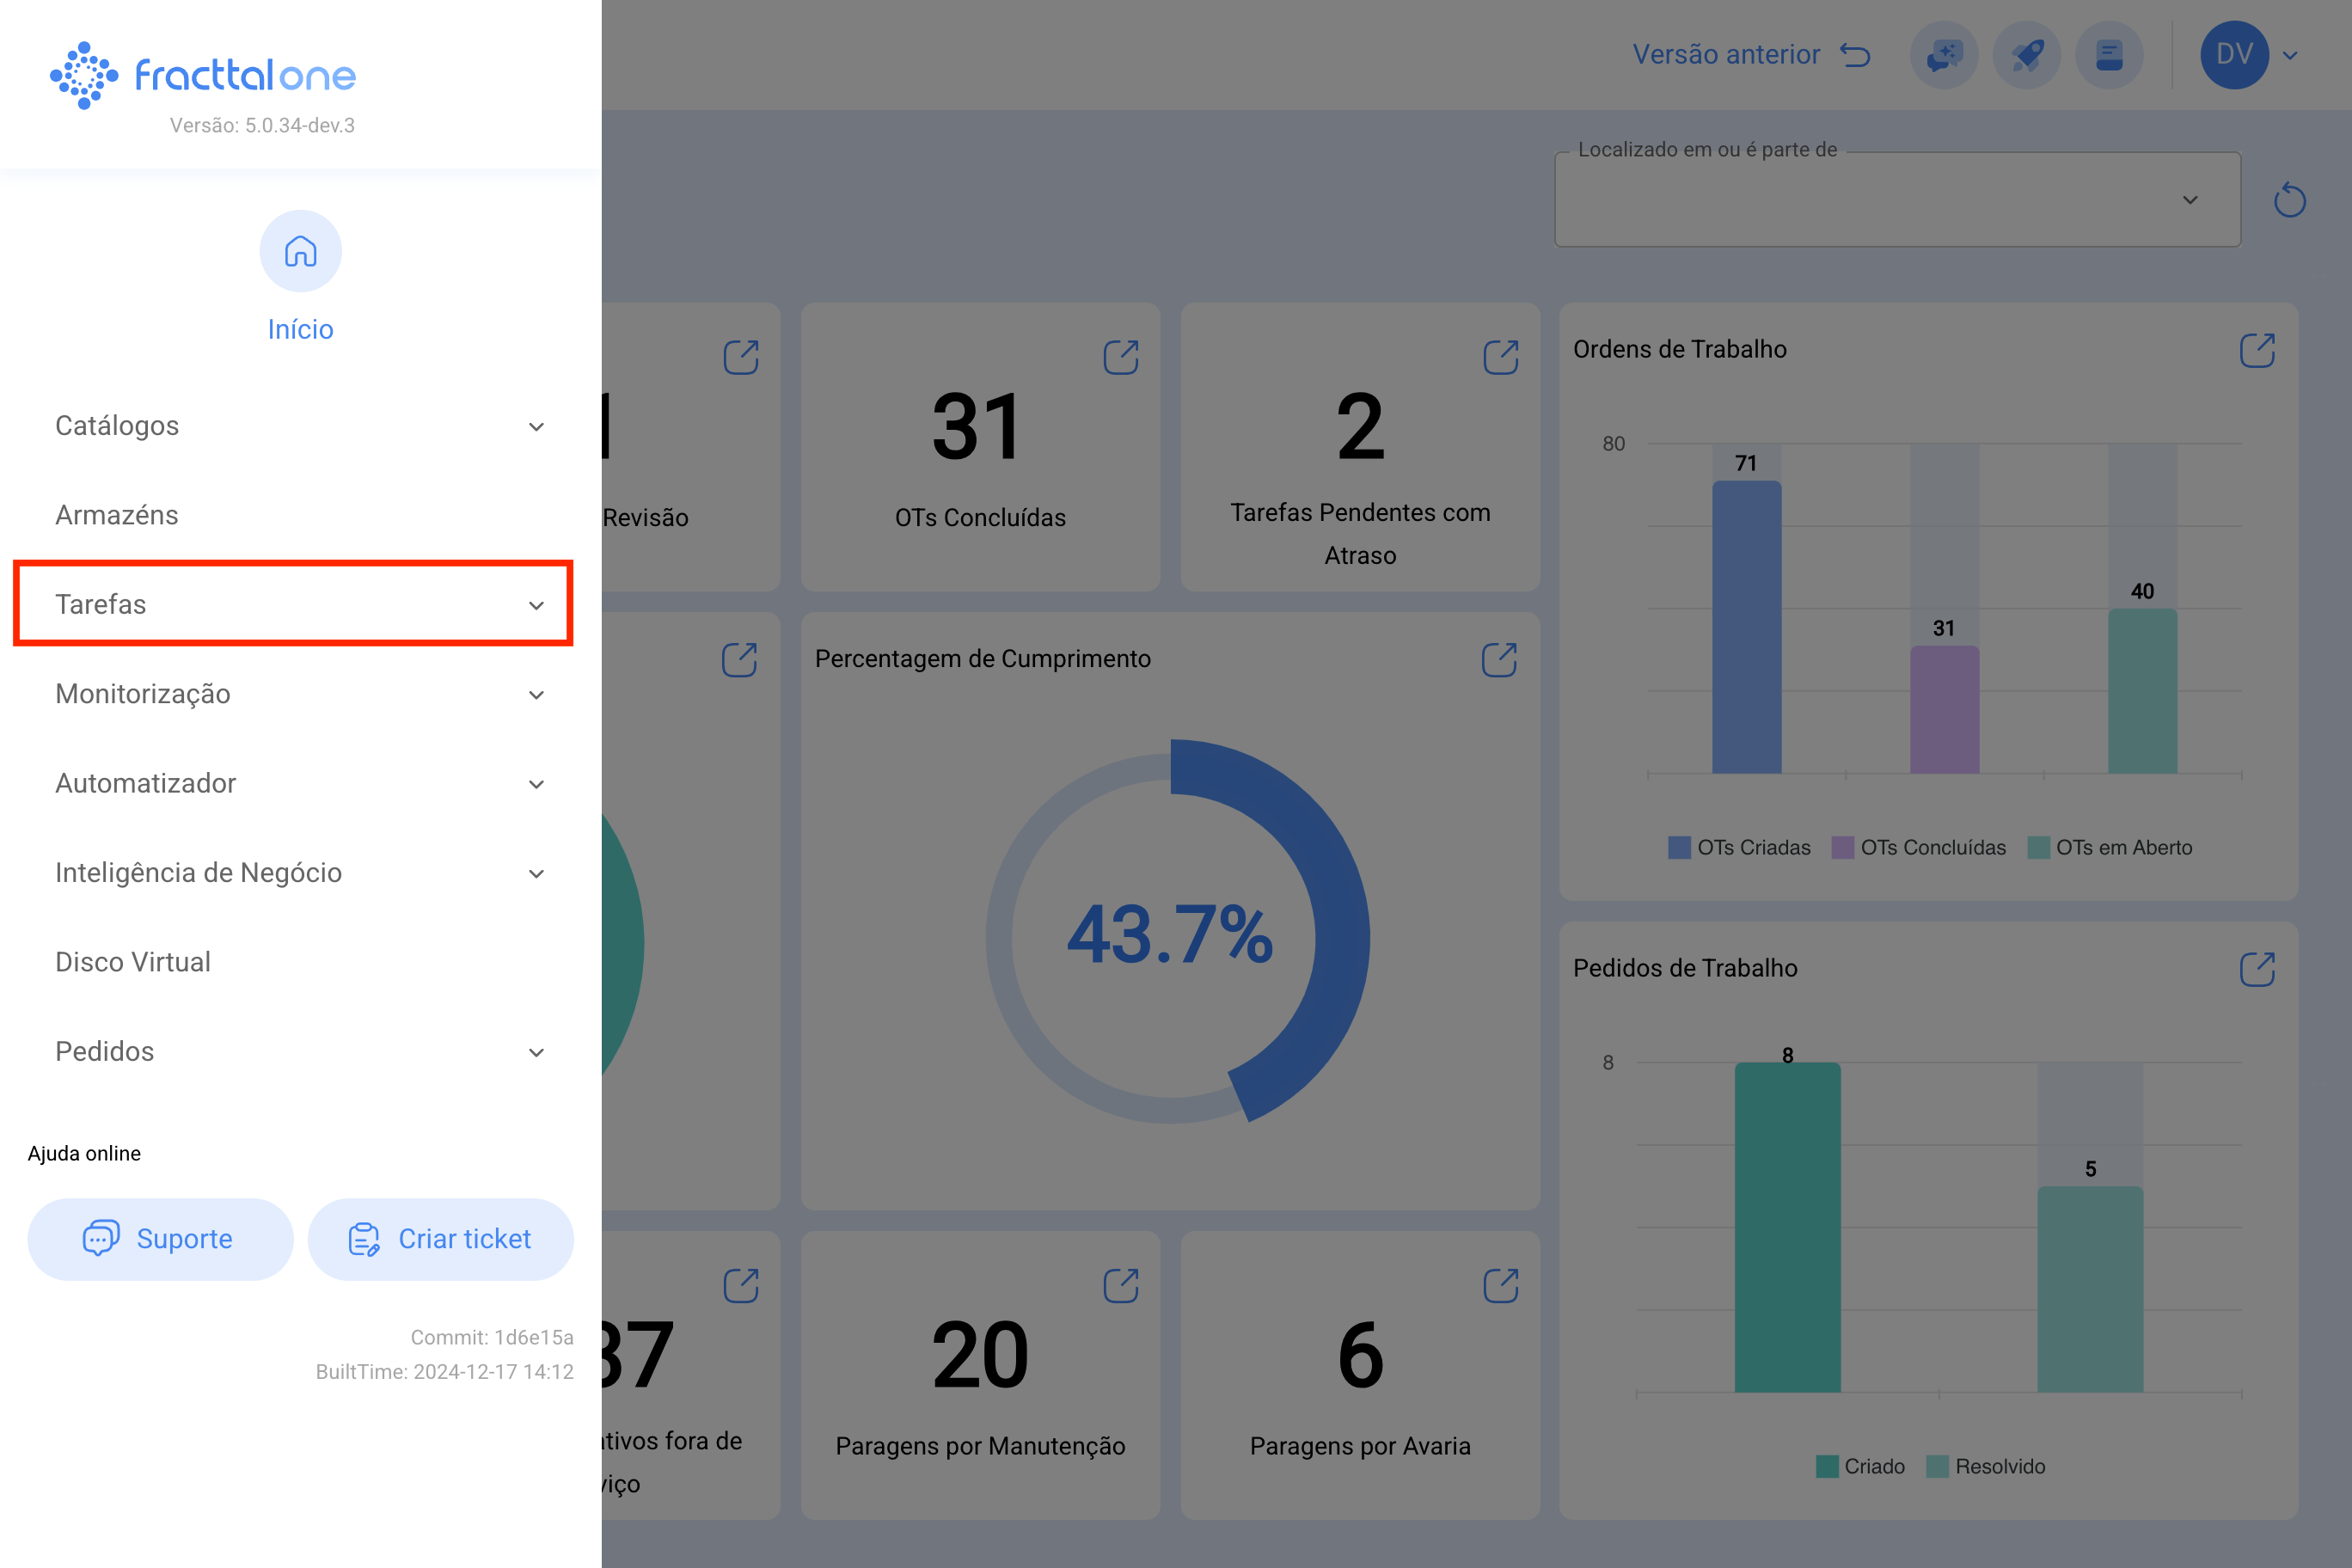Open OTs Concluídas card external link
2352x1568 pixels.
point(1120,357)
